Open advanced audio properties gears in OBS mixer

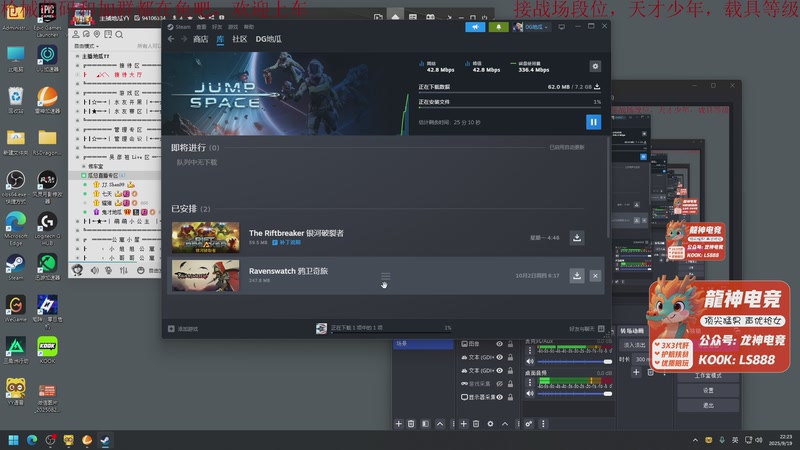tap(529, 424)
